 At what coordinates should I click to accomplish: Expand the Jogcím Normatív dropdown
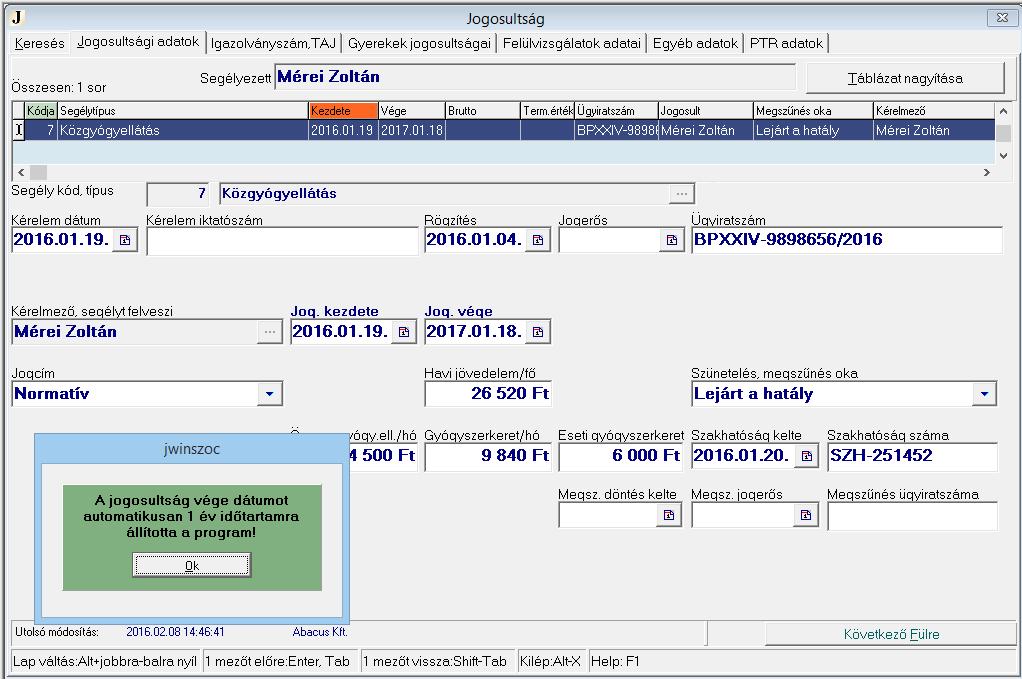pyautogui.click(x=269, y=394)
